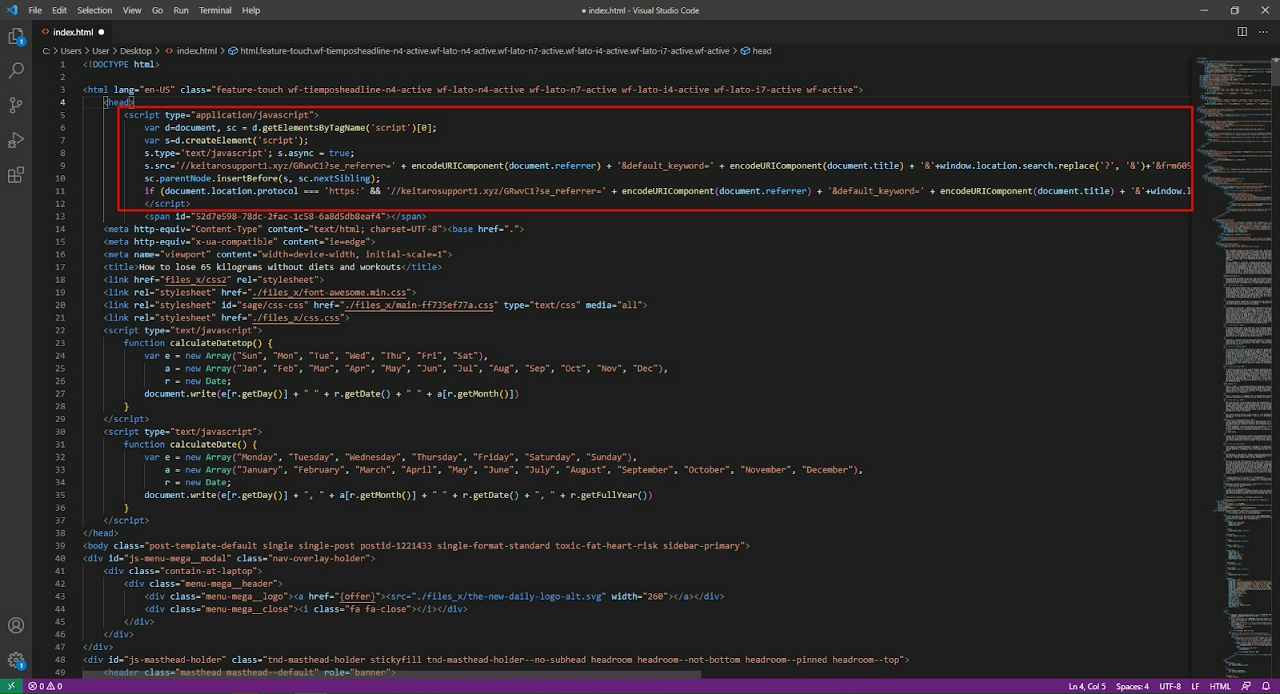Open the Edit menu
Screen dimensions: 1280x694
click(x=60, y=10)
